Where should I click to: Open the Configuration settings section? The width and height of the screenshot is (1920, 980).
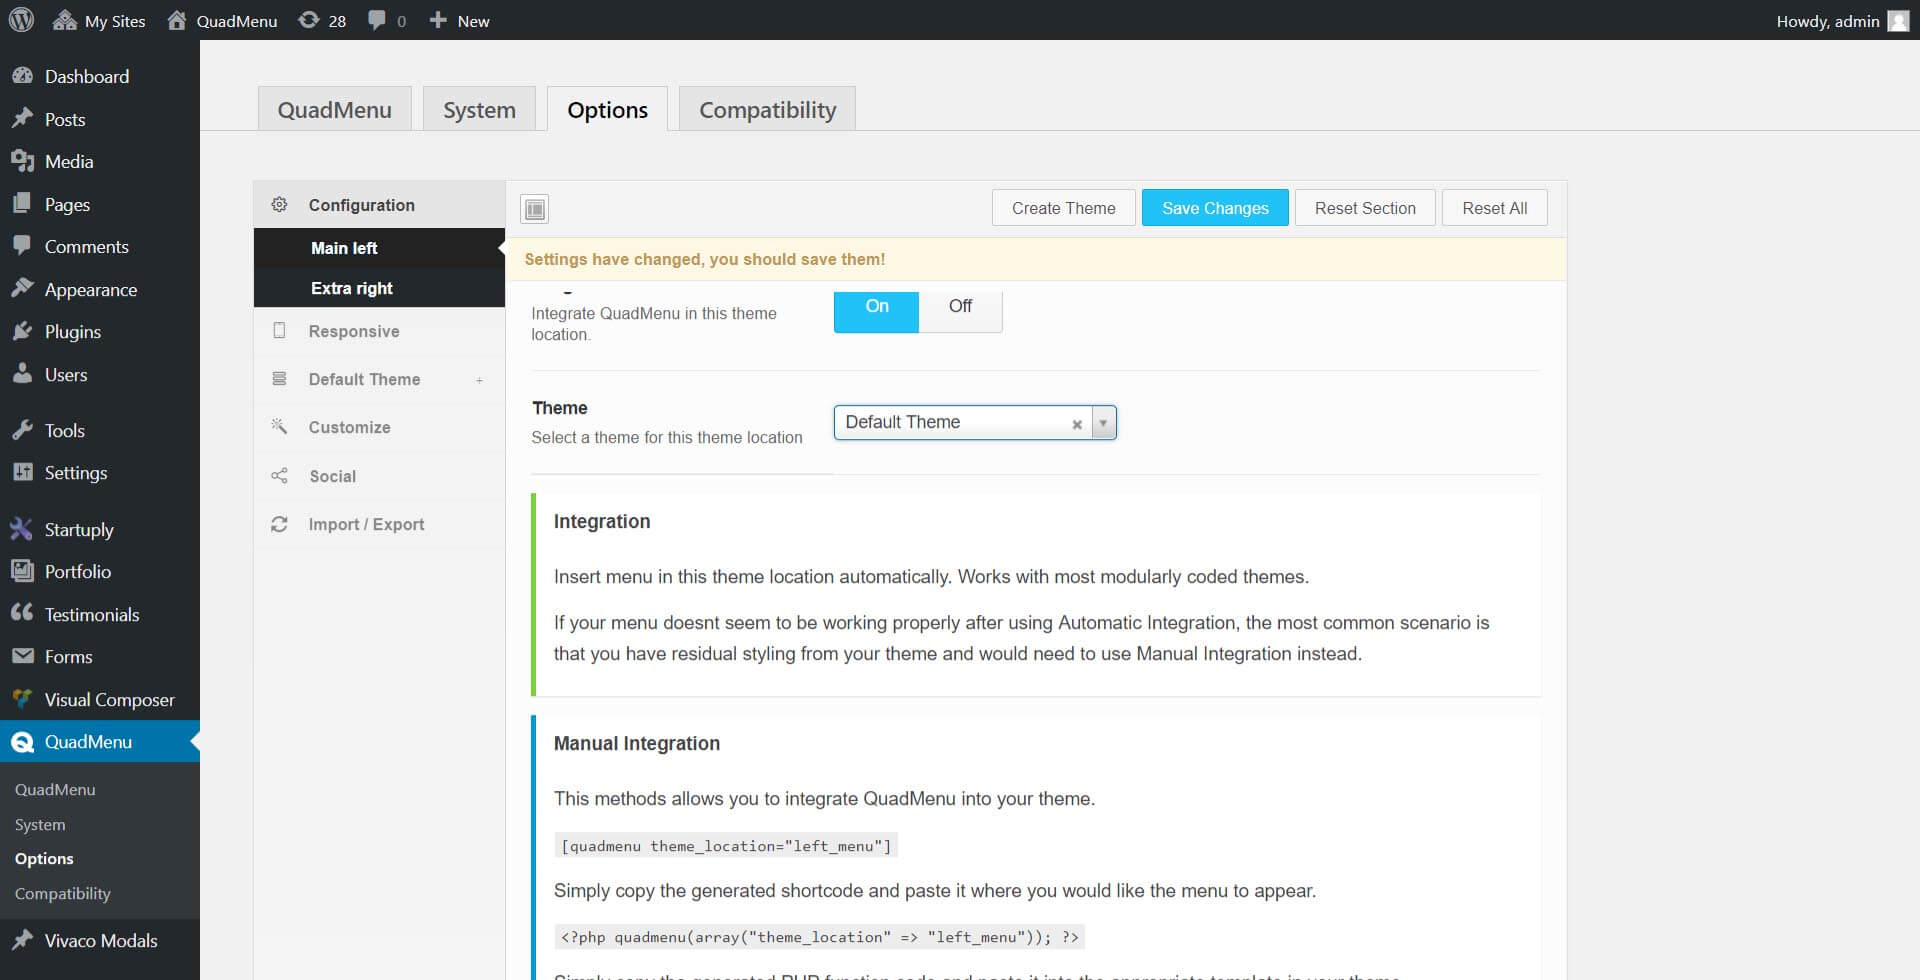(379, 204)
